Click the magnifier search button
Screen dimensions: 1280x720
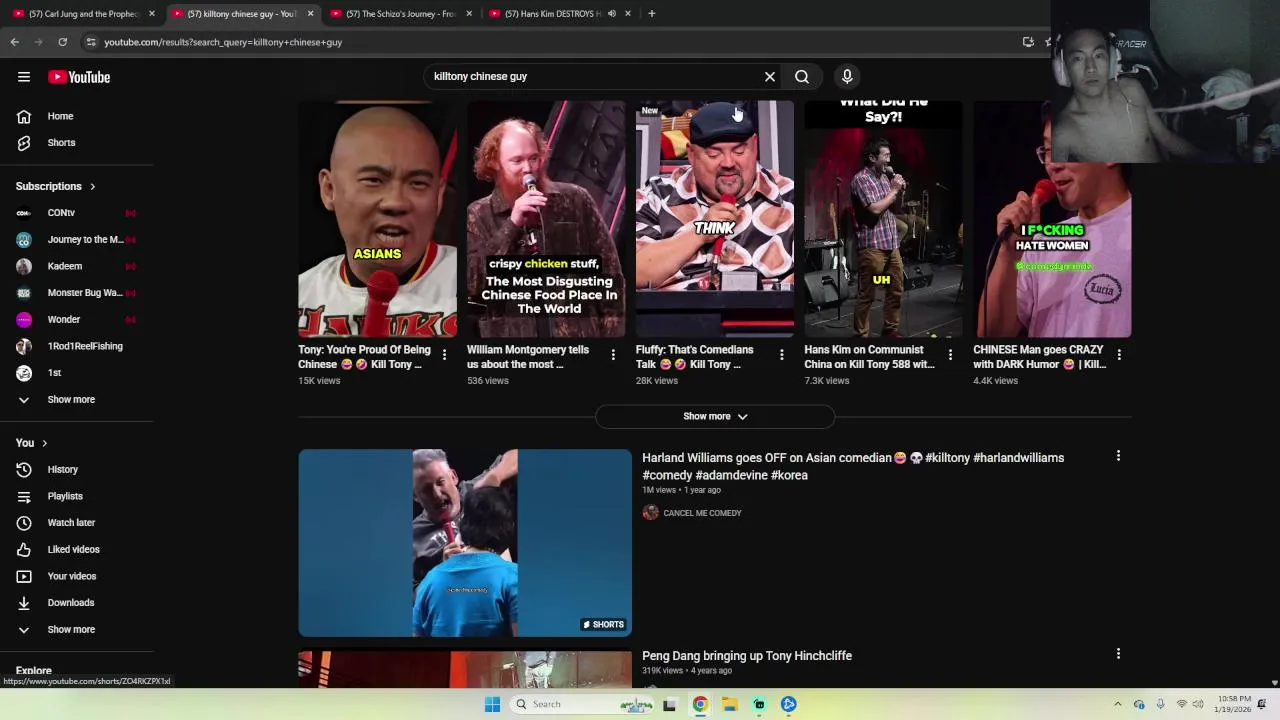(x=802, y=76)
